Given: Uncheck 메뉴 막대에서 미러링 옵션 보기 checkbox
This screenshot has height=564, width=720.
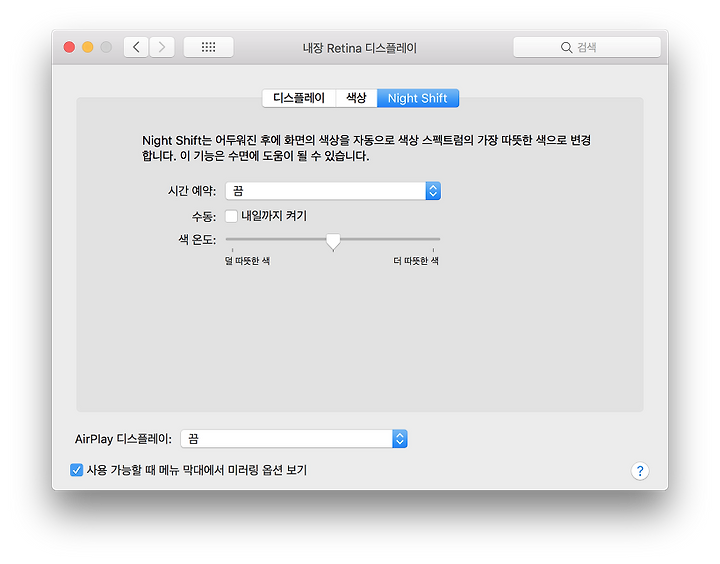Looking at the screenshot, I should click(x=76, y=470).
